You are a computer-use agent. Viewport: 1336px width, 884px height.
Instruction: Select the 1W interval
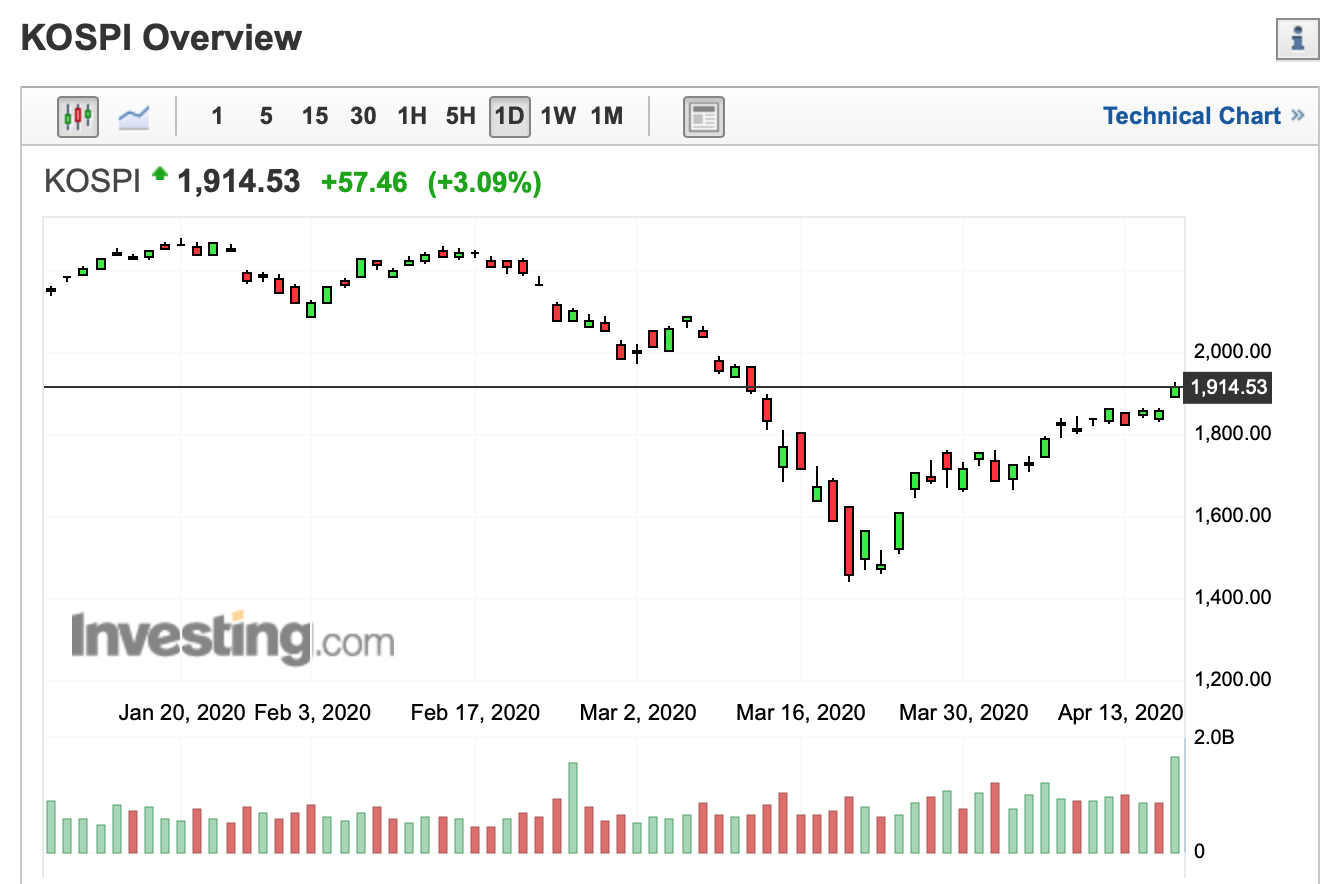(x=558, y=116)
